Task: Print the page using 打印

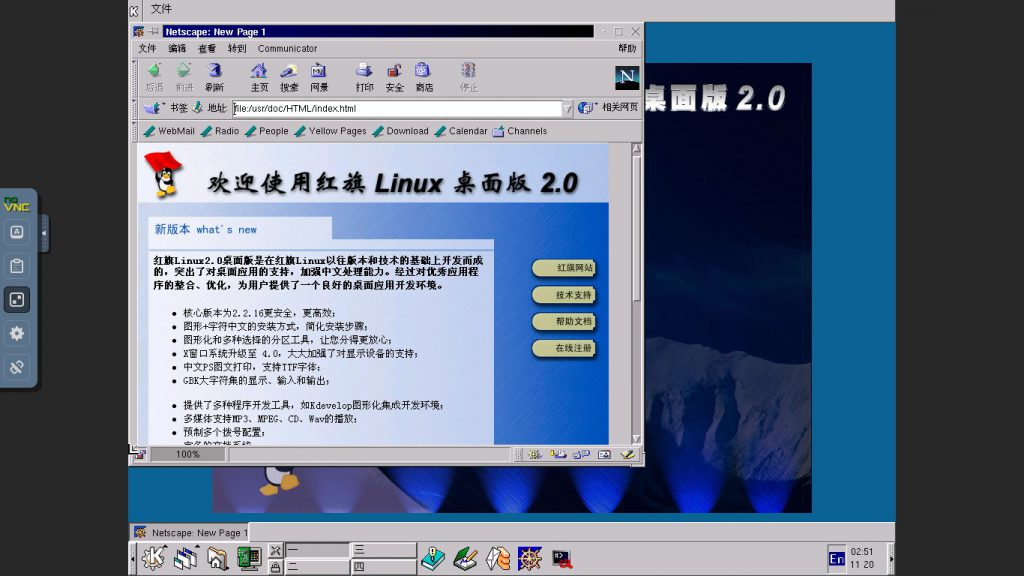Action: coord(364,77)
